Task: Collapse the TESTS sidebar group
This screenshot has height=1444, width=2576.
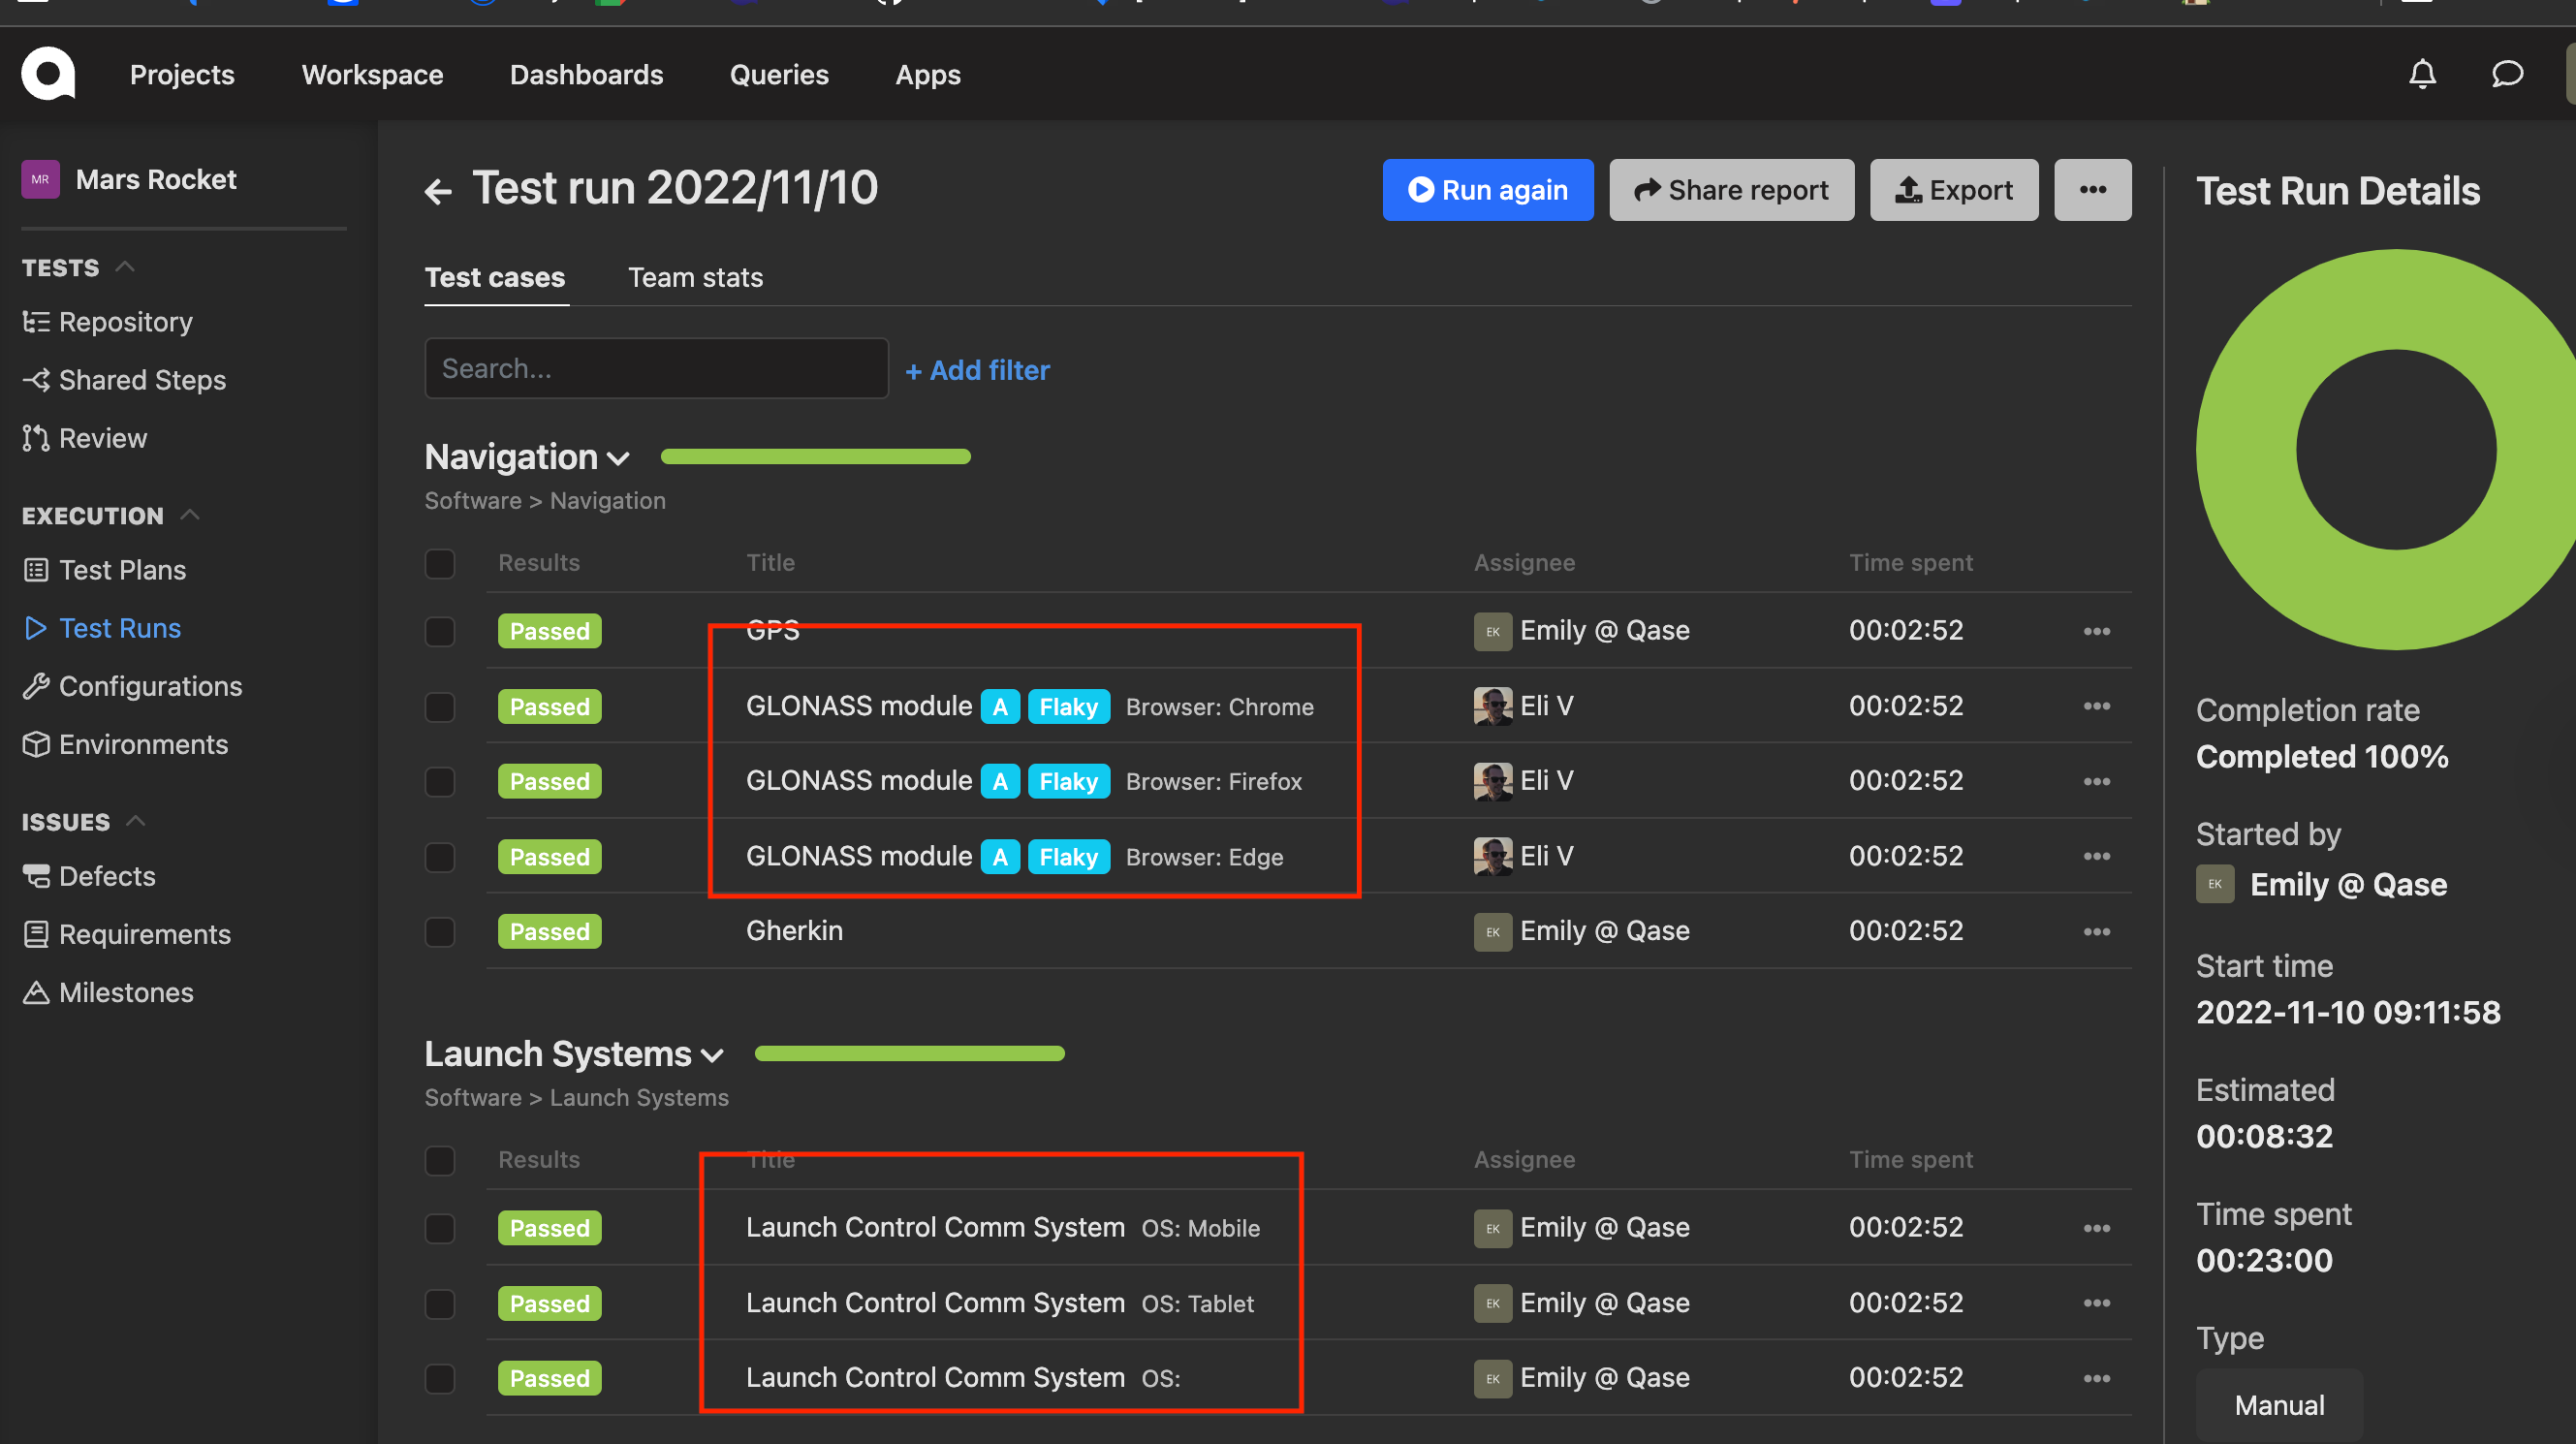Action: coord(125,267)
